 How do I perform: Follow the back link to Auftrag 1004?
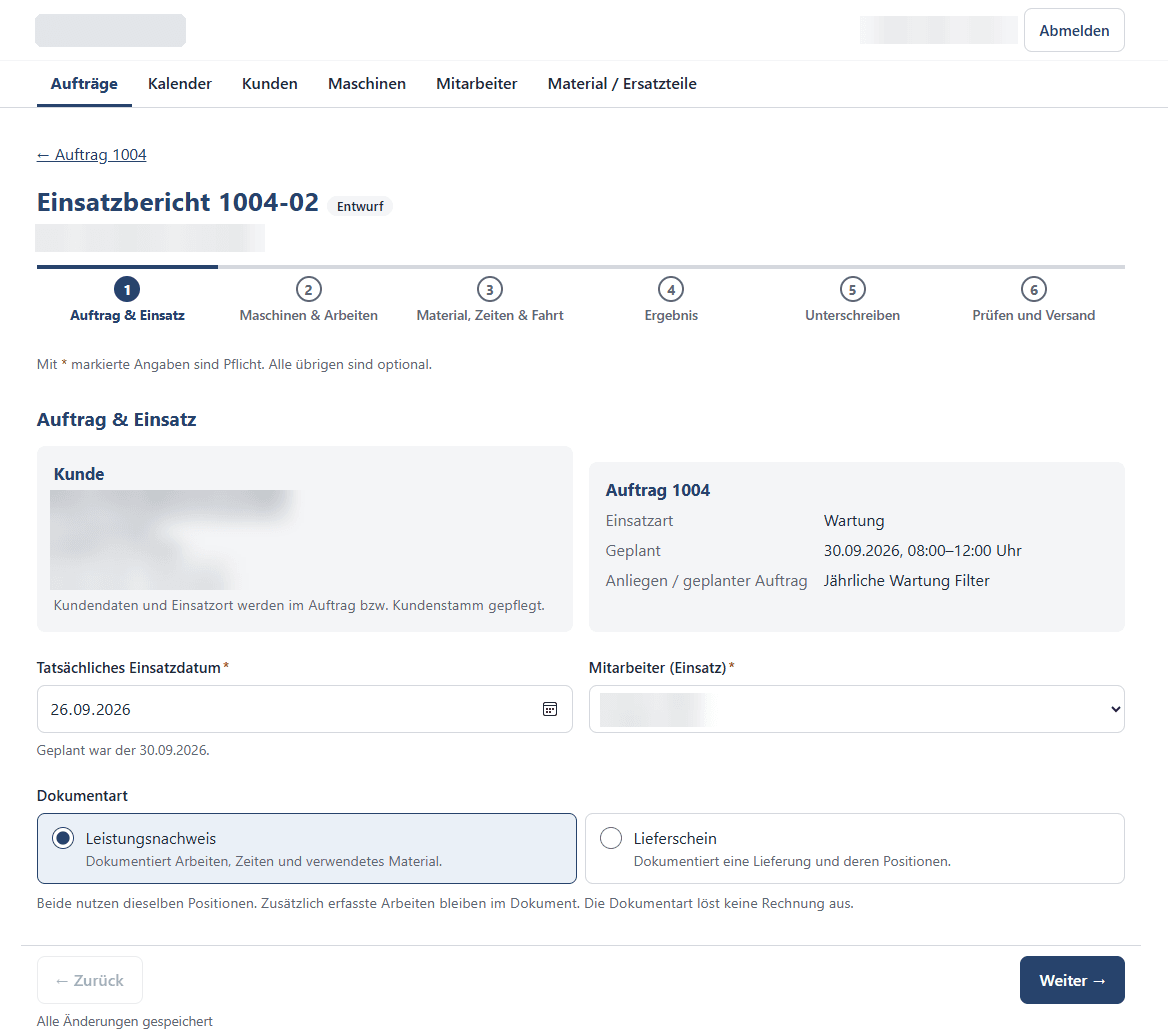point(92,155)
